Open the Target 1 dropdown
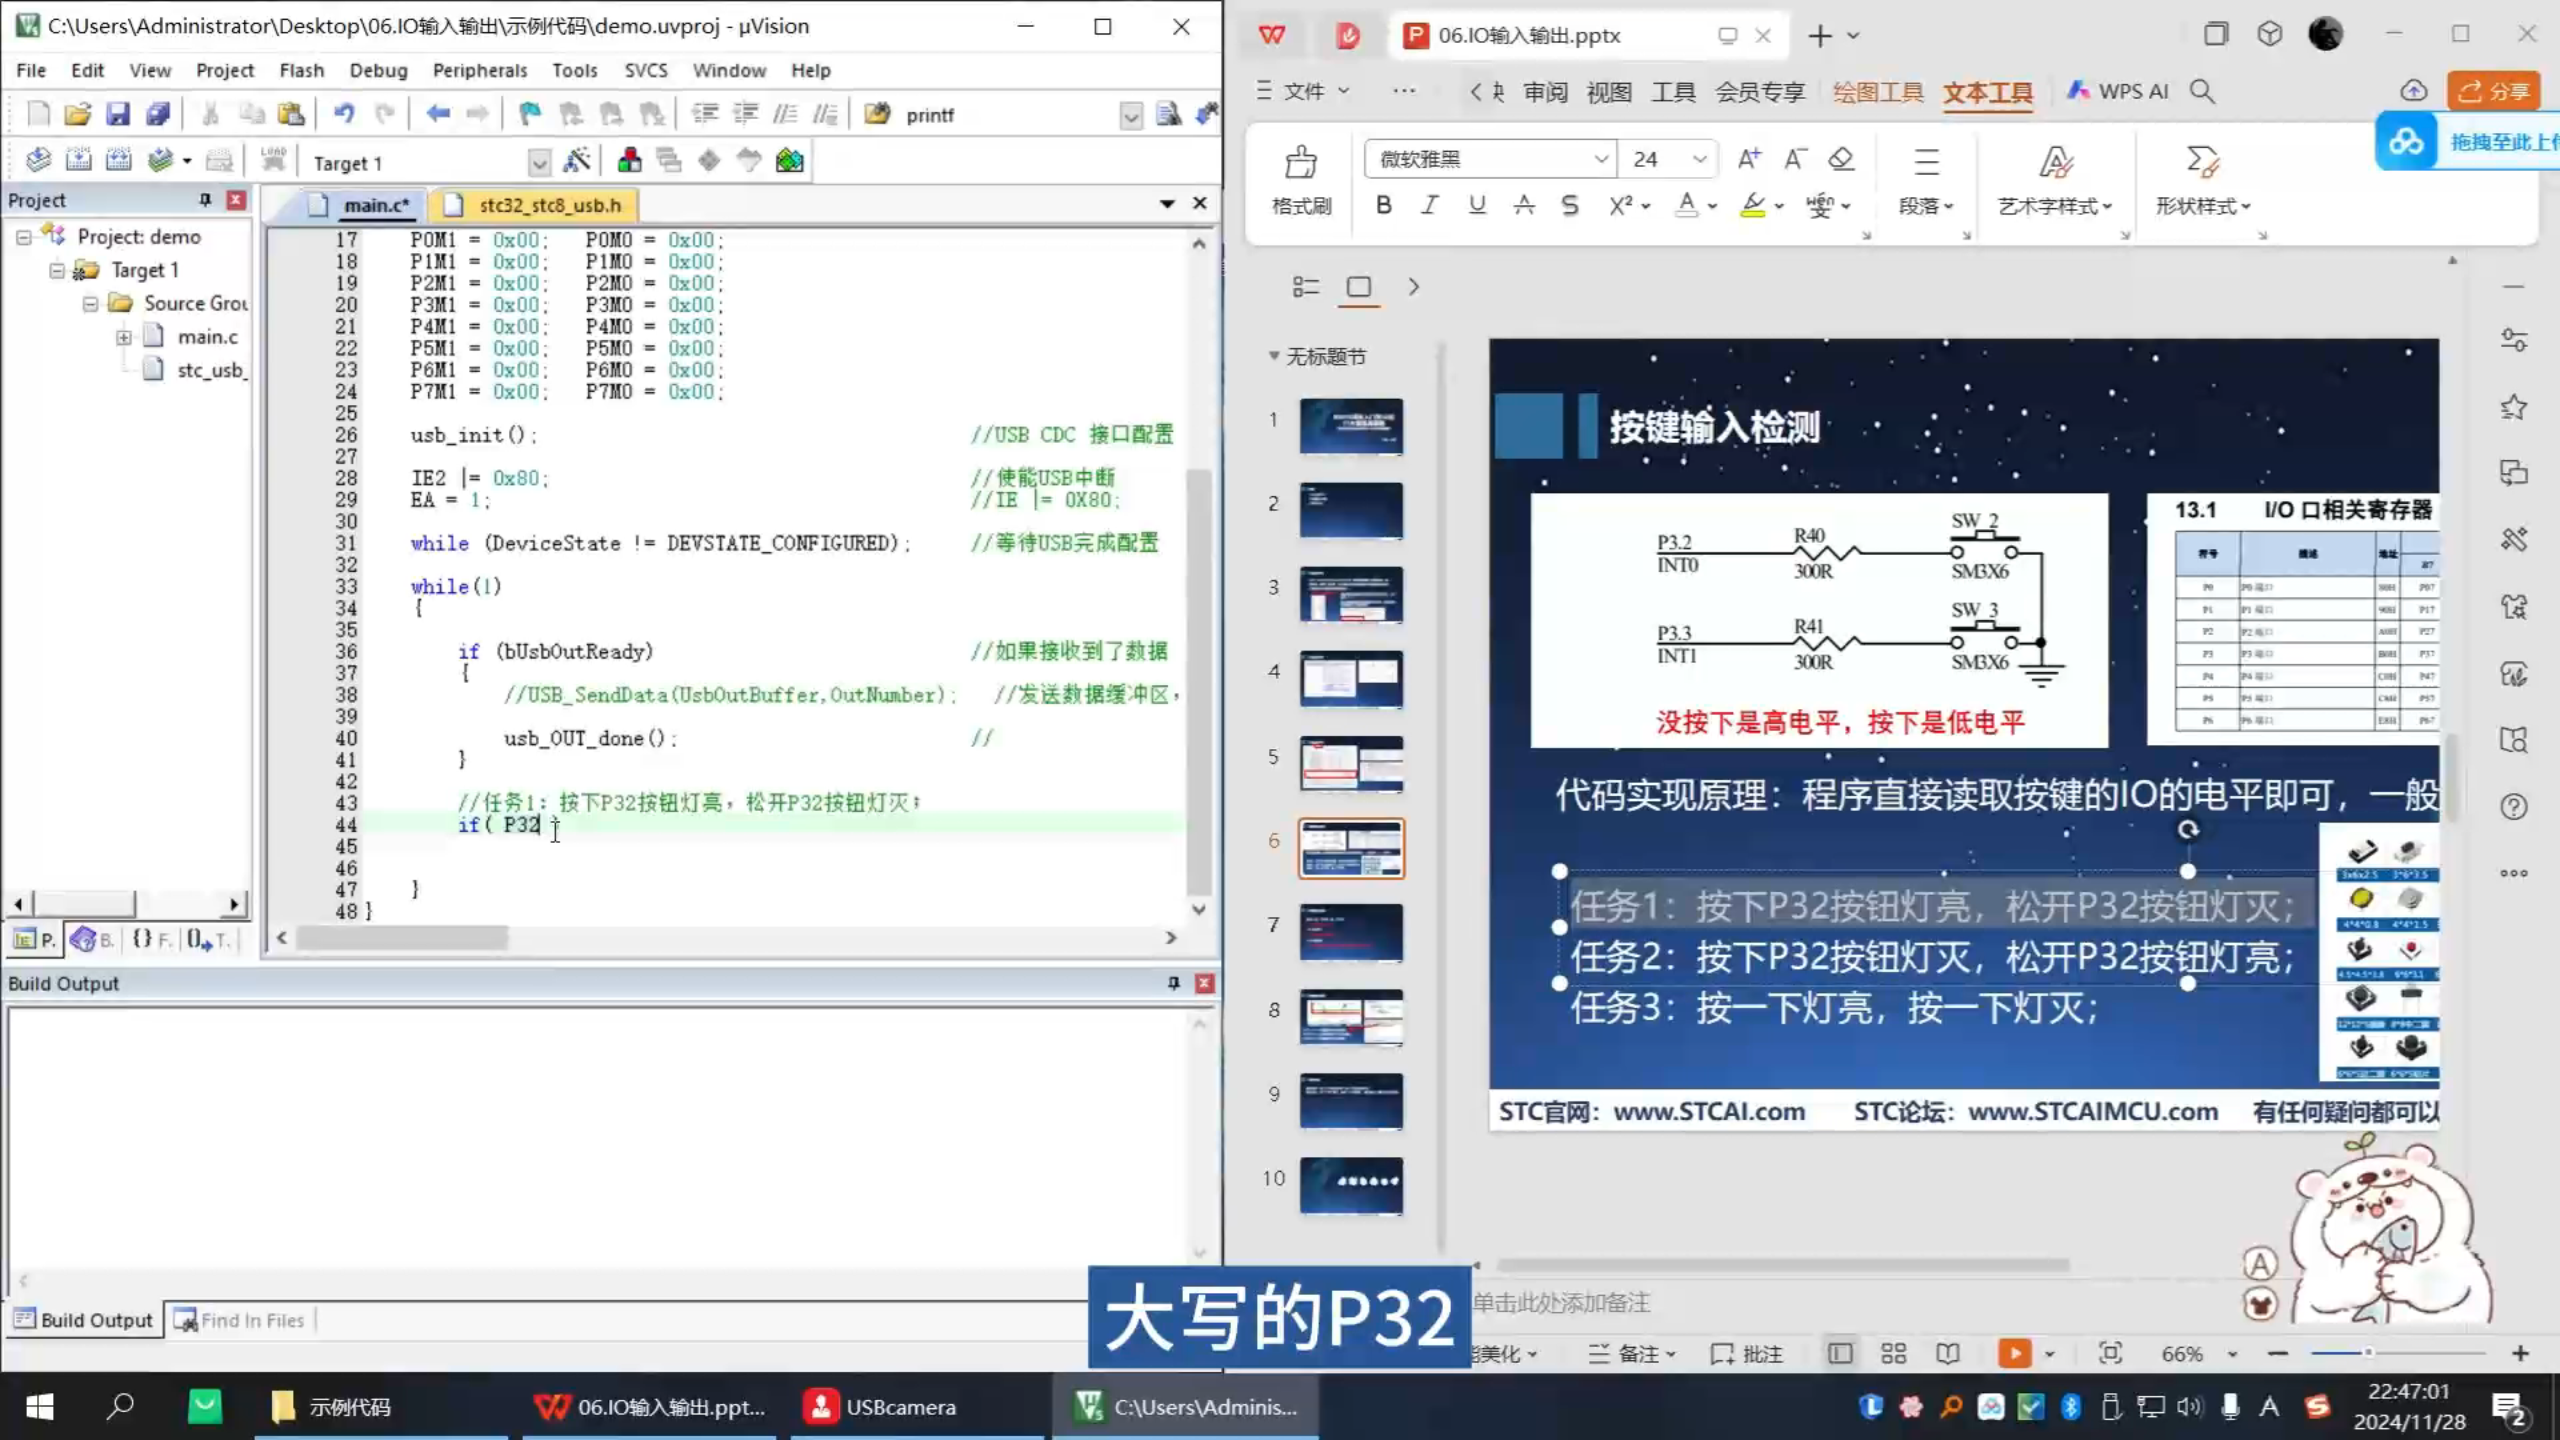This screenshot has height=1440, width=2560. [x=539, y=163]
